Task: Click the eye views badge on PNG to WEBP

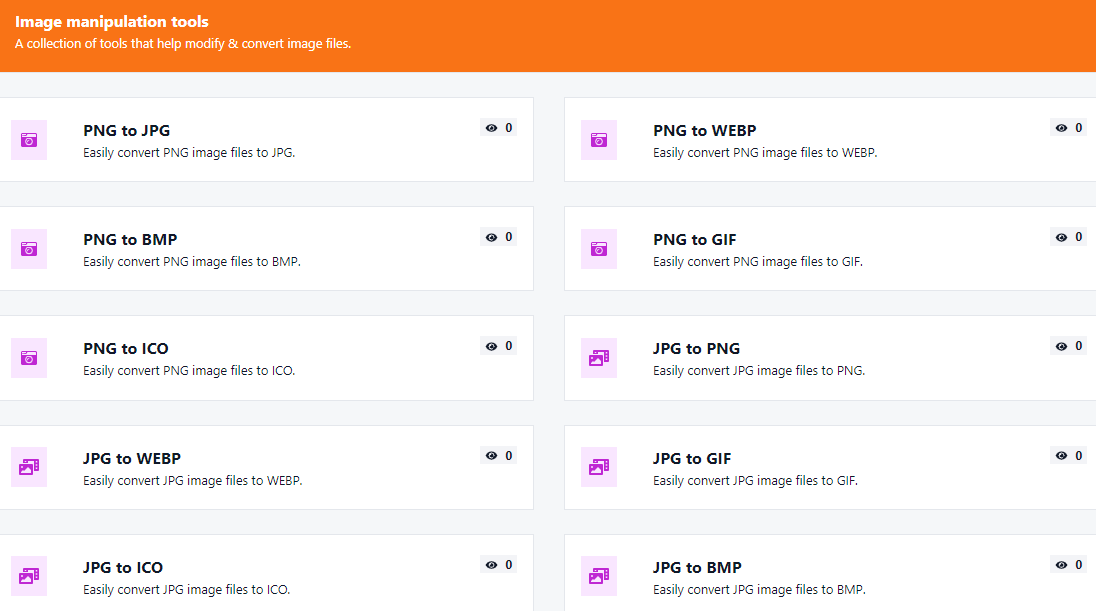Action: click(x=1069, y=128)
